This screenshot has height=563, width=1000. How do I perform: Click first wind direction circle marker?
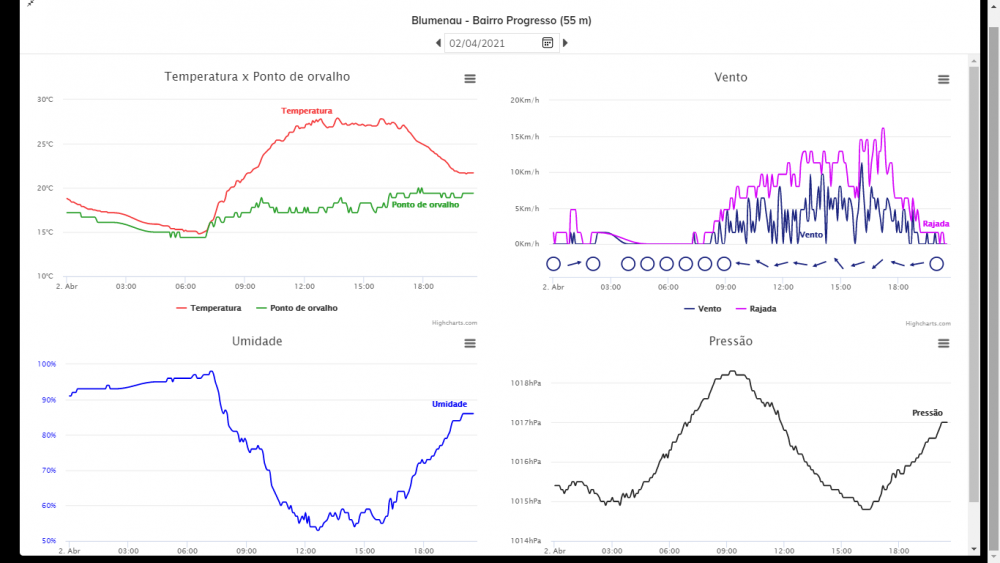[553, 264]
